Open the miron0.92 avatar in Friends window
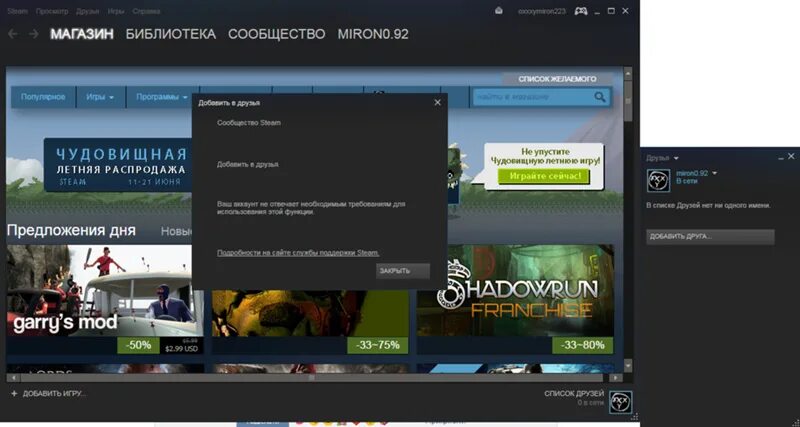Viewport: 800px width, 427px height. 658,181
